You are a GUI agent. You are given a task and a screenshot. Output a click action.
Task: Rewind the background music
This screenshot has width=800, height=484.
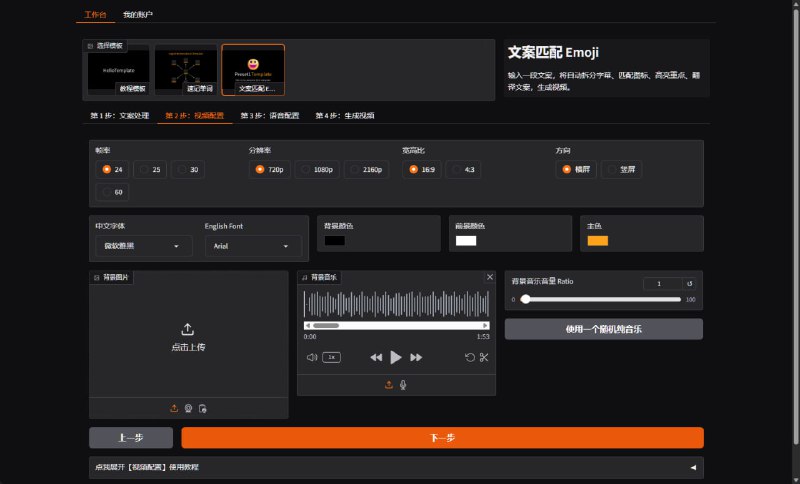(376, 358)
